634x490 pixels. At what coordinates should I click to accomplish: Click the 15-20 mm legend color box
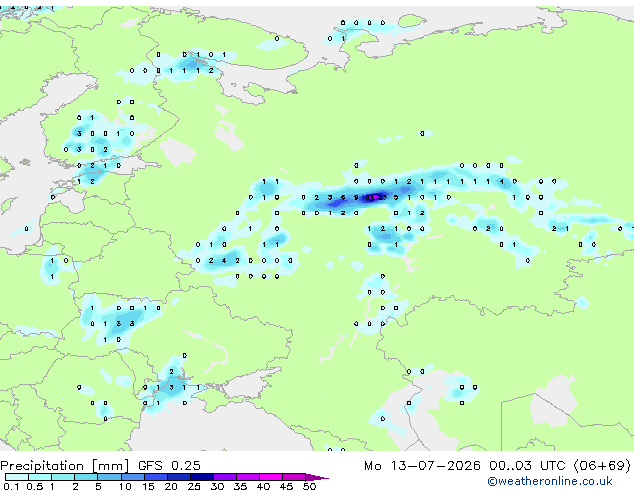156,477
